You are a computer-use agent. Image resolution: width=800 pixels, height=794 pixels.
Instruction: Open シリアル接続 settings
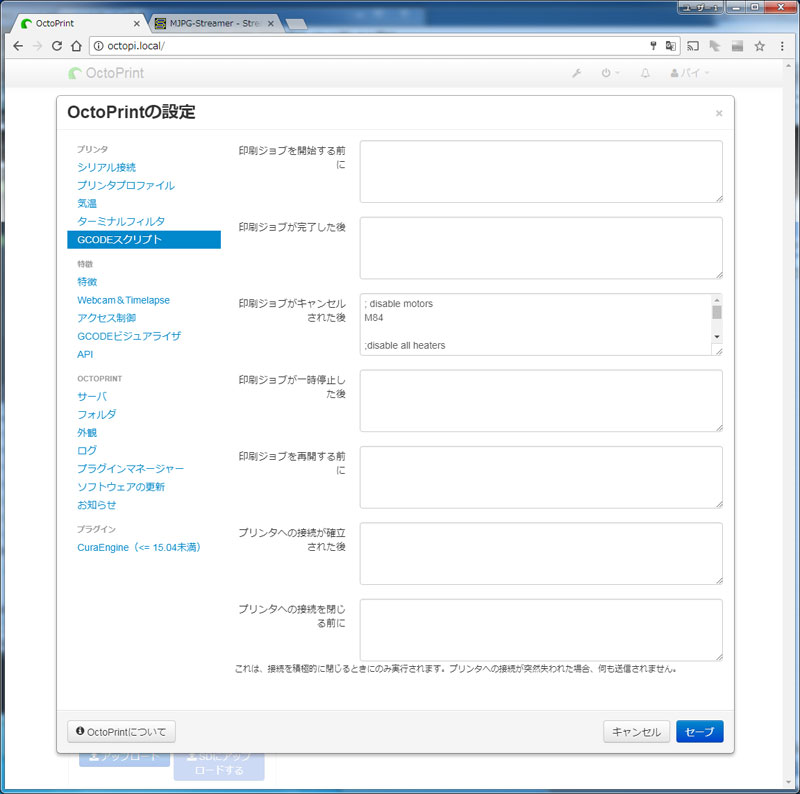(107, 167)
